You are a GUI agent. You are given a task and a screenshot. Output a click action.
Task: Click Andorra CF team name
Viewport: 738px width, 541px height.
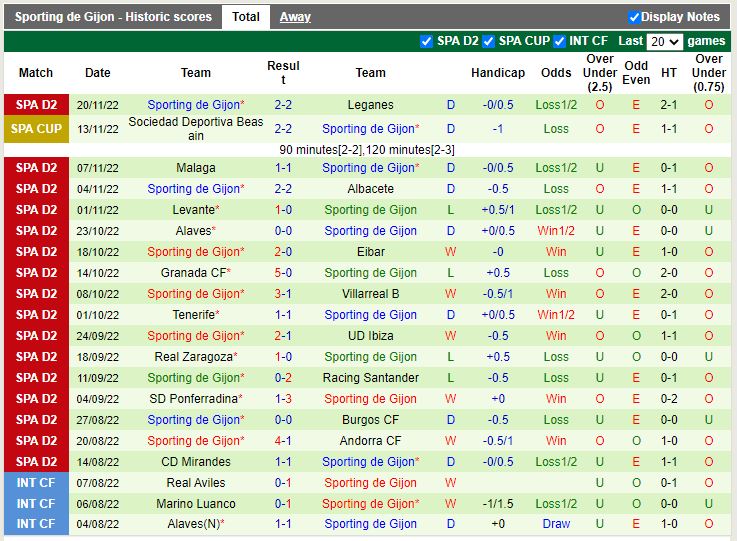coord(370,441)
